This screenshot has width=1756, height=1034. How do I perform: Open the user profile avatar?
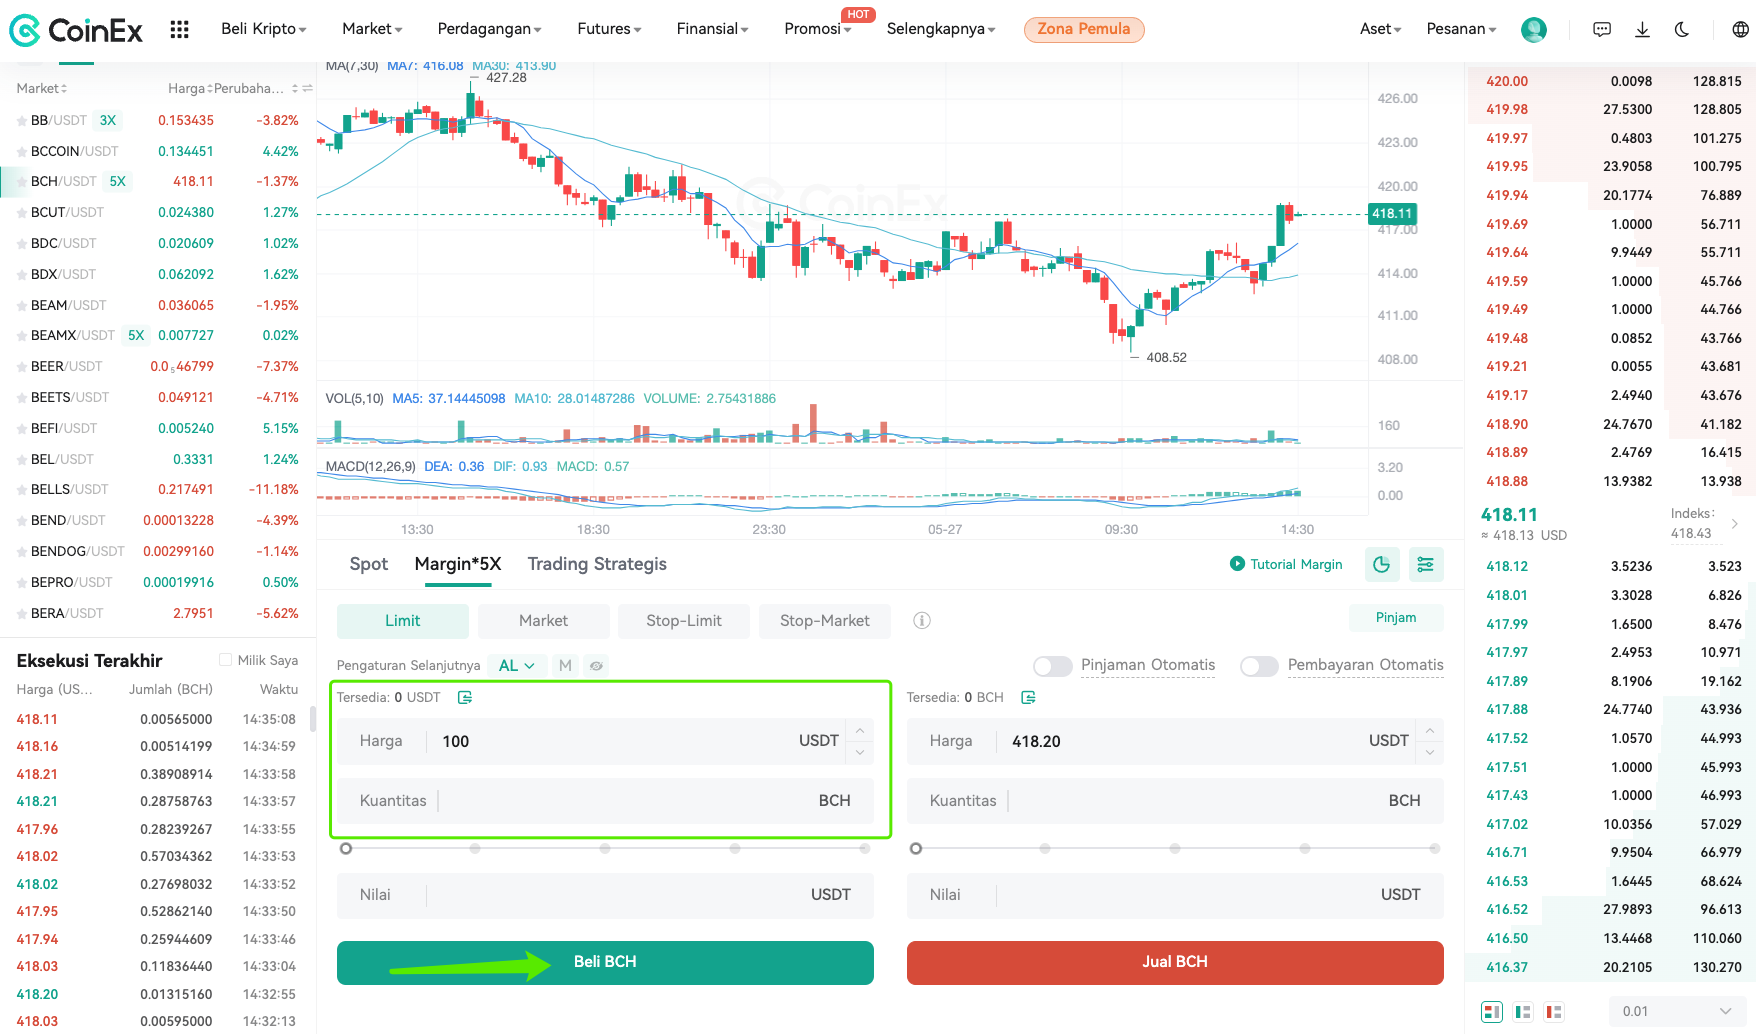[x=1533, y=30]
